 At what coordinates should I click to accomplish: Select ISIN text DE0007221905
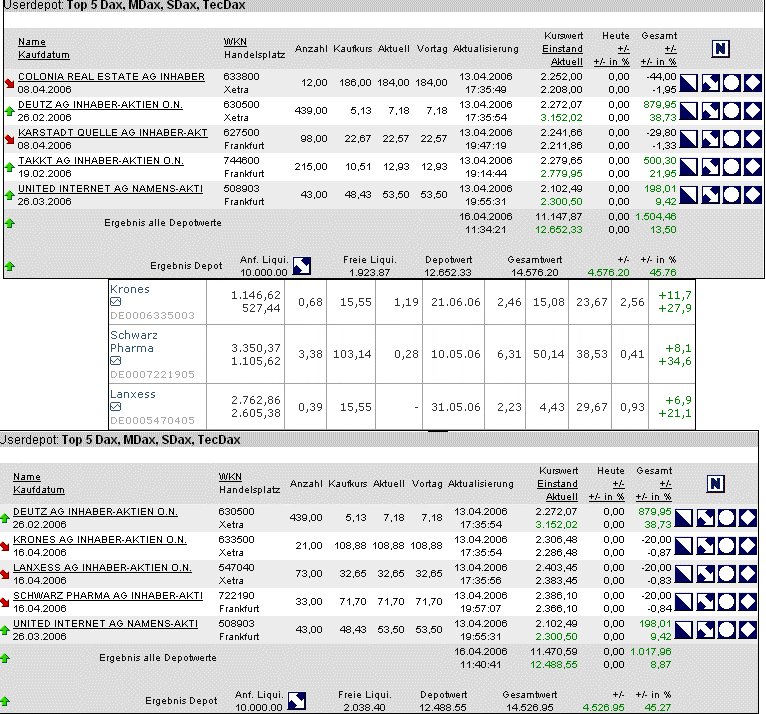pyautogui.click(x=152, y=375)
